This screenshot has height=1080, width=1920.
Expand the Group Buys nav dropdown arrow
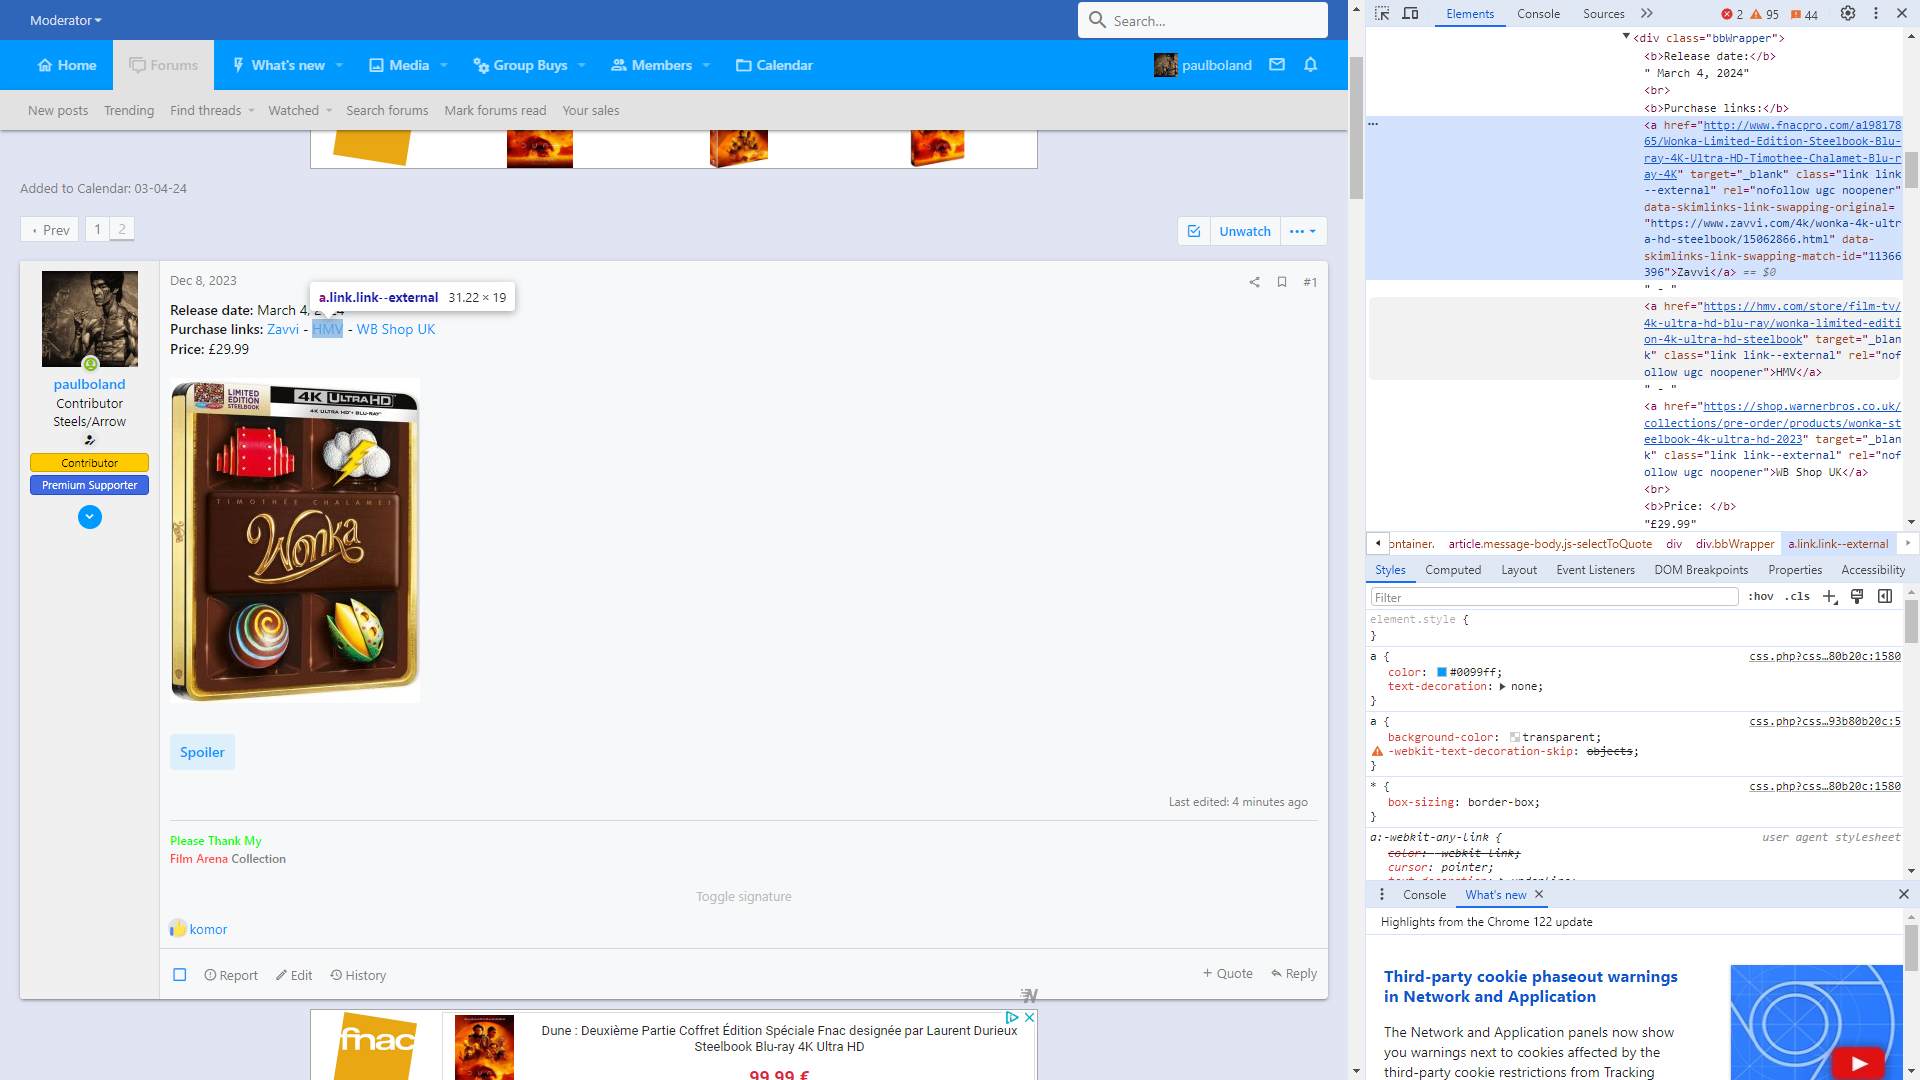581,65
